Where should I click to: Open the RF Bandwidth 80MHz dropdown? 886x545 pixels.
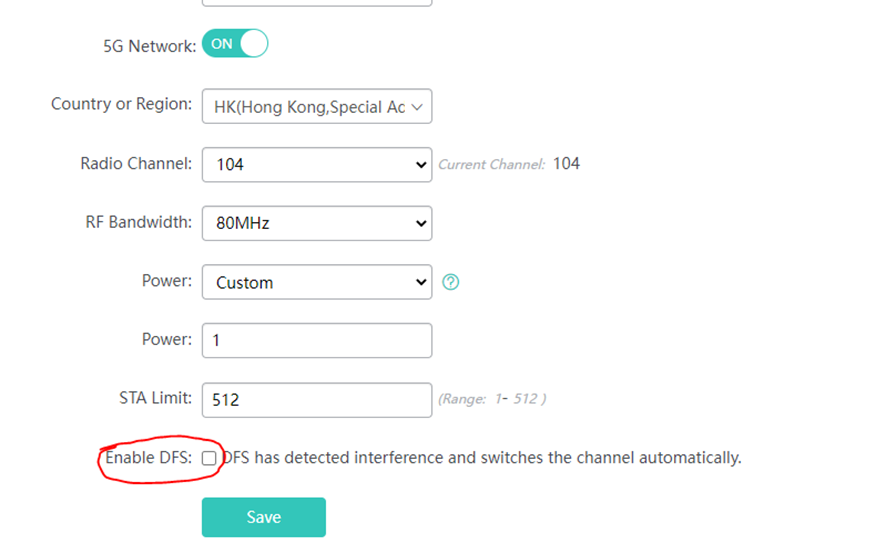(x=317, y=223)
